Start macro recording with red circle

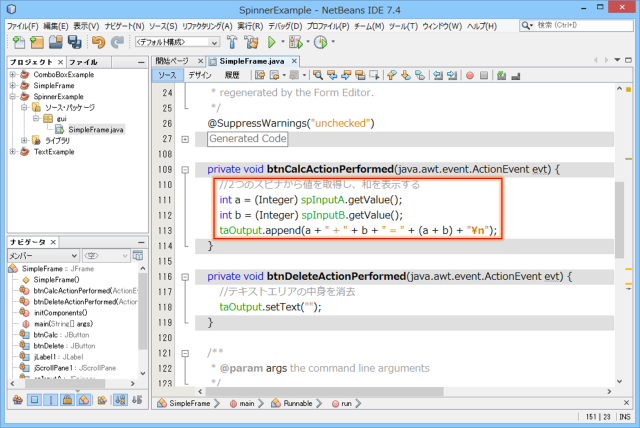[x=470, y=75]
